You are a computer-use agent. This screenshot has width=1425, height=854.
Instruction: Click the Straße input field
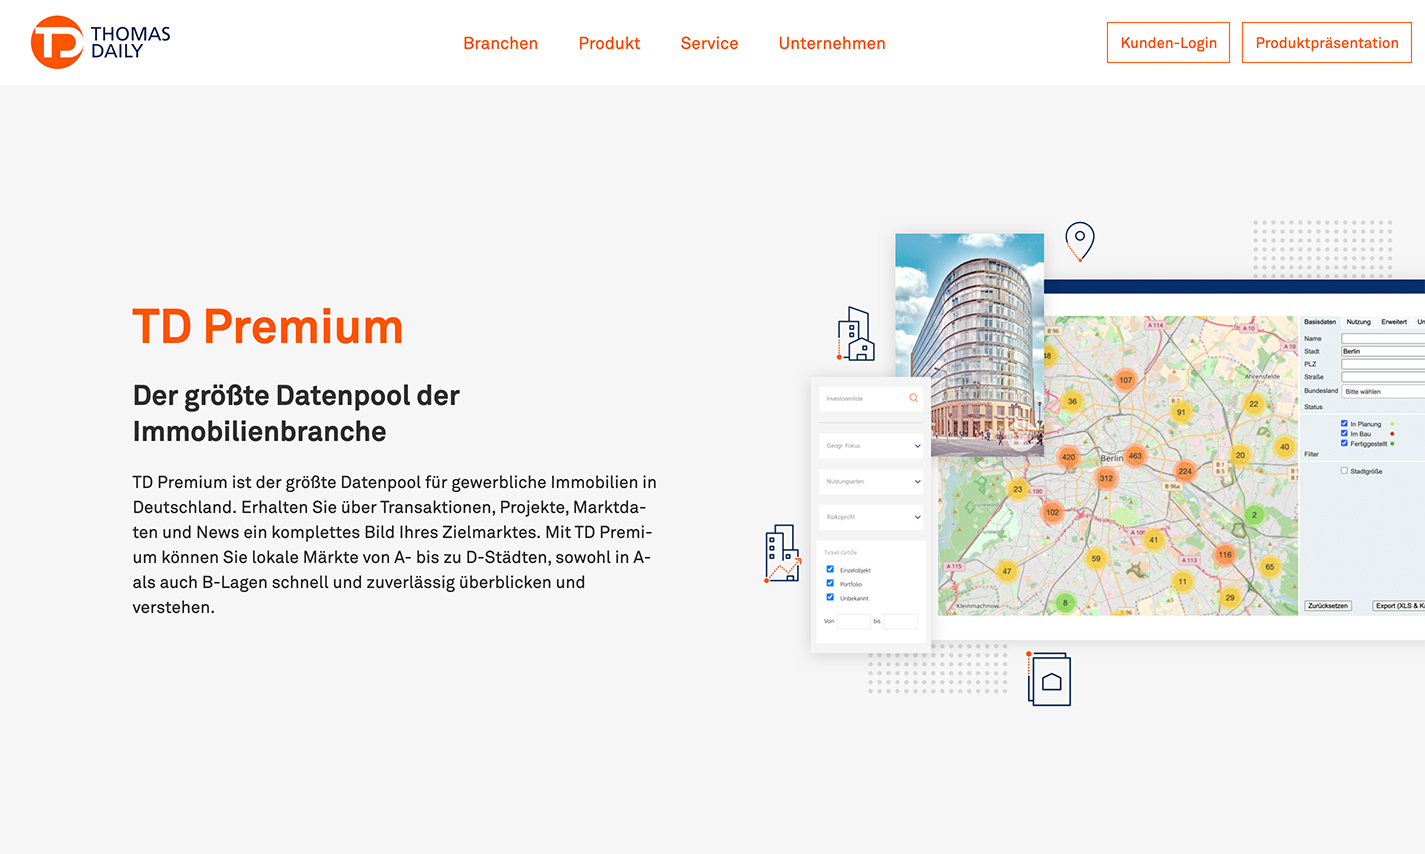pyautogui.click(x=1383, y=377)
